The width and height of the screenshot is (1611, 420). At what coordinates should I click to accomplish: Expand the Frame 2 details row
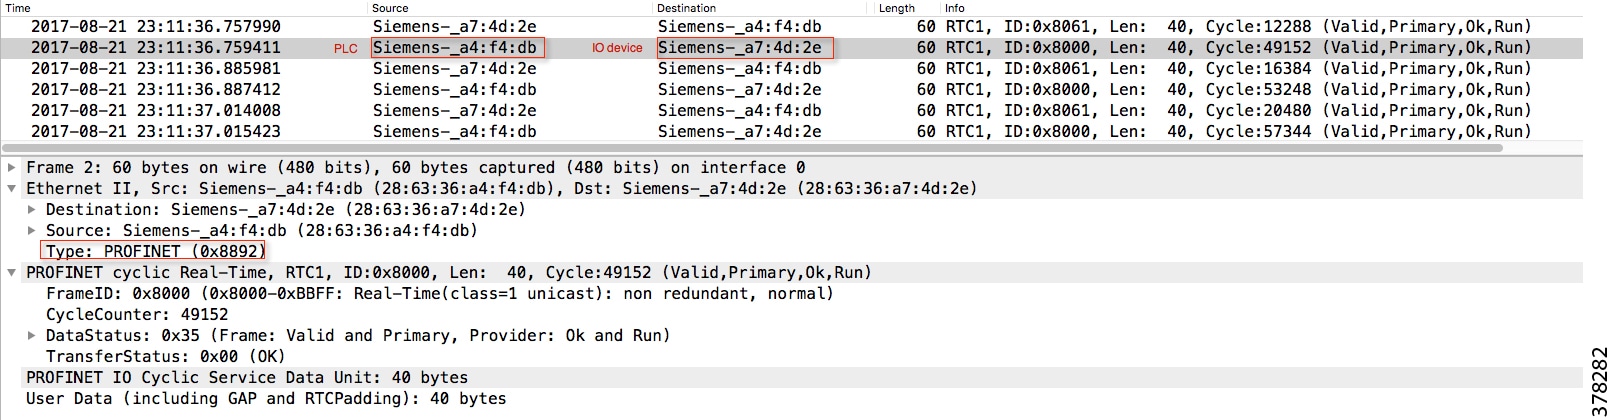[12, 167]
